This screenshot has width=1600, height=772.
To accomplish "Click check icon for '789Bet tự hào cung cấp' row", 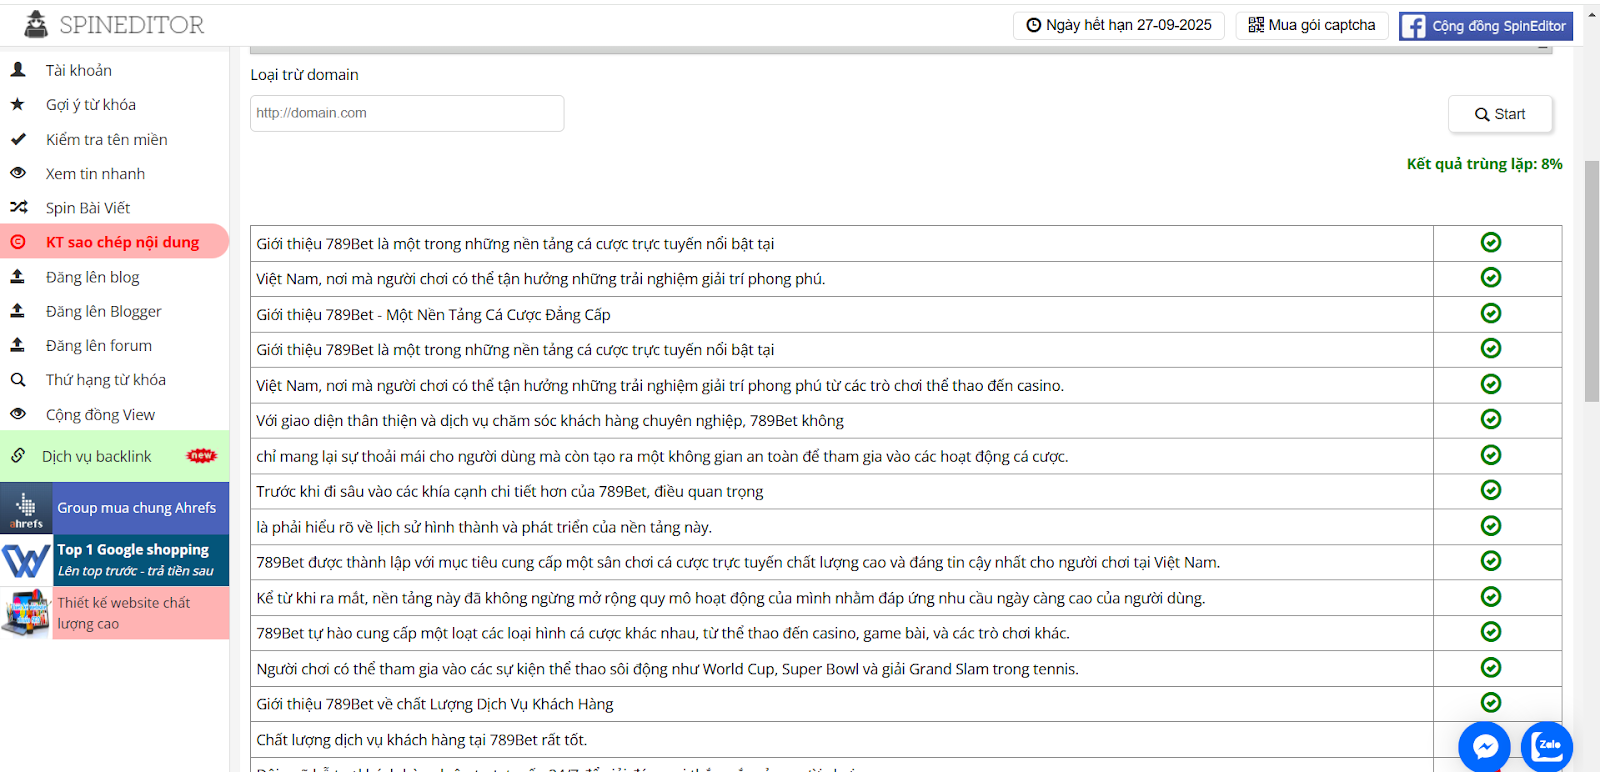I will [x=1491, y=632].
